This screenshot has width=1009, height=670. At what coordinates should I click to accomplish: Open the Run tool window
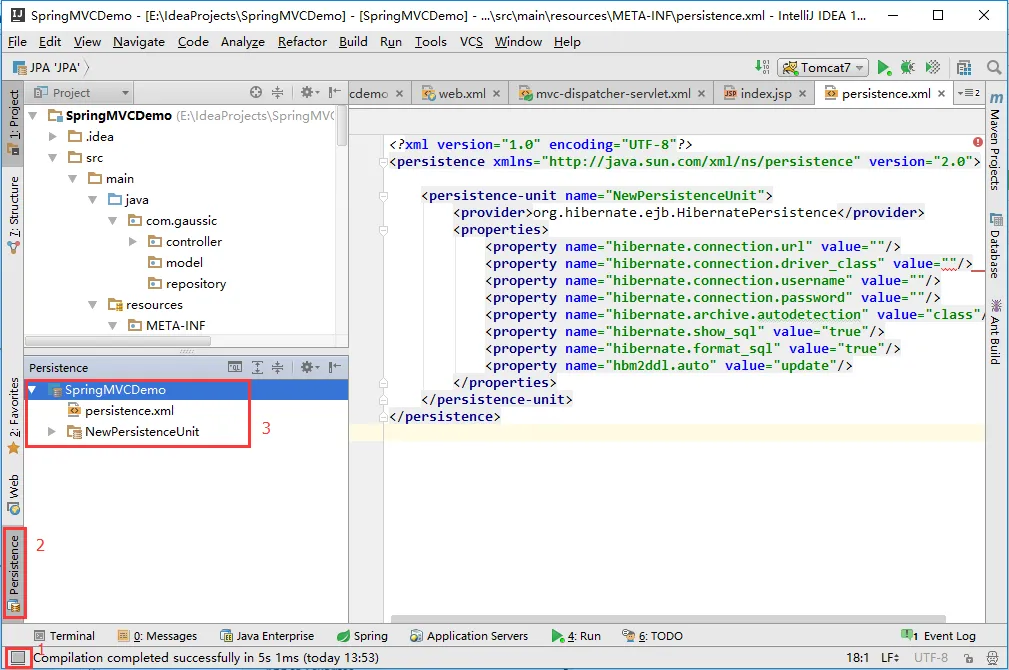(x=576, y=636)
